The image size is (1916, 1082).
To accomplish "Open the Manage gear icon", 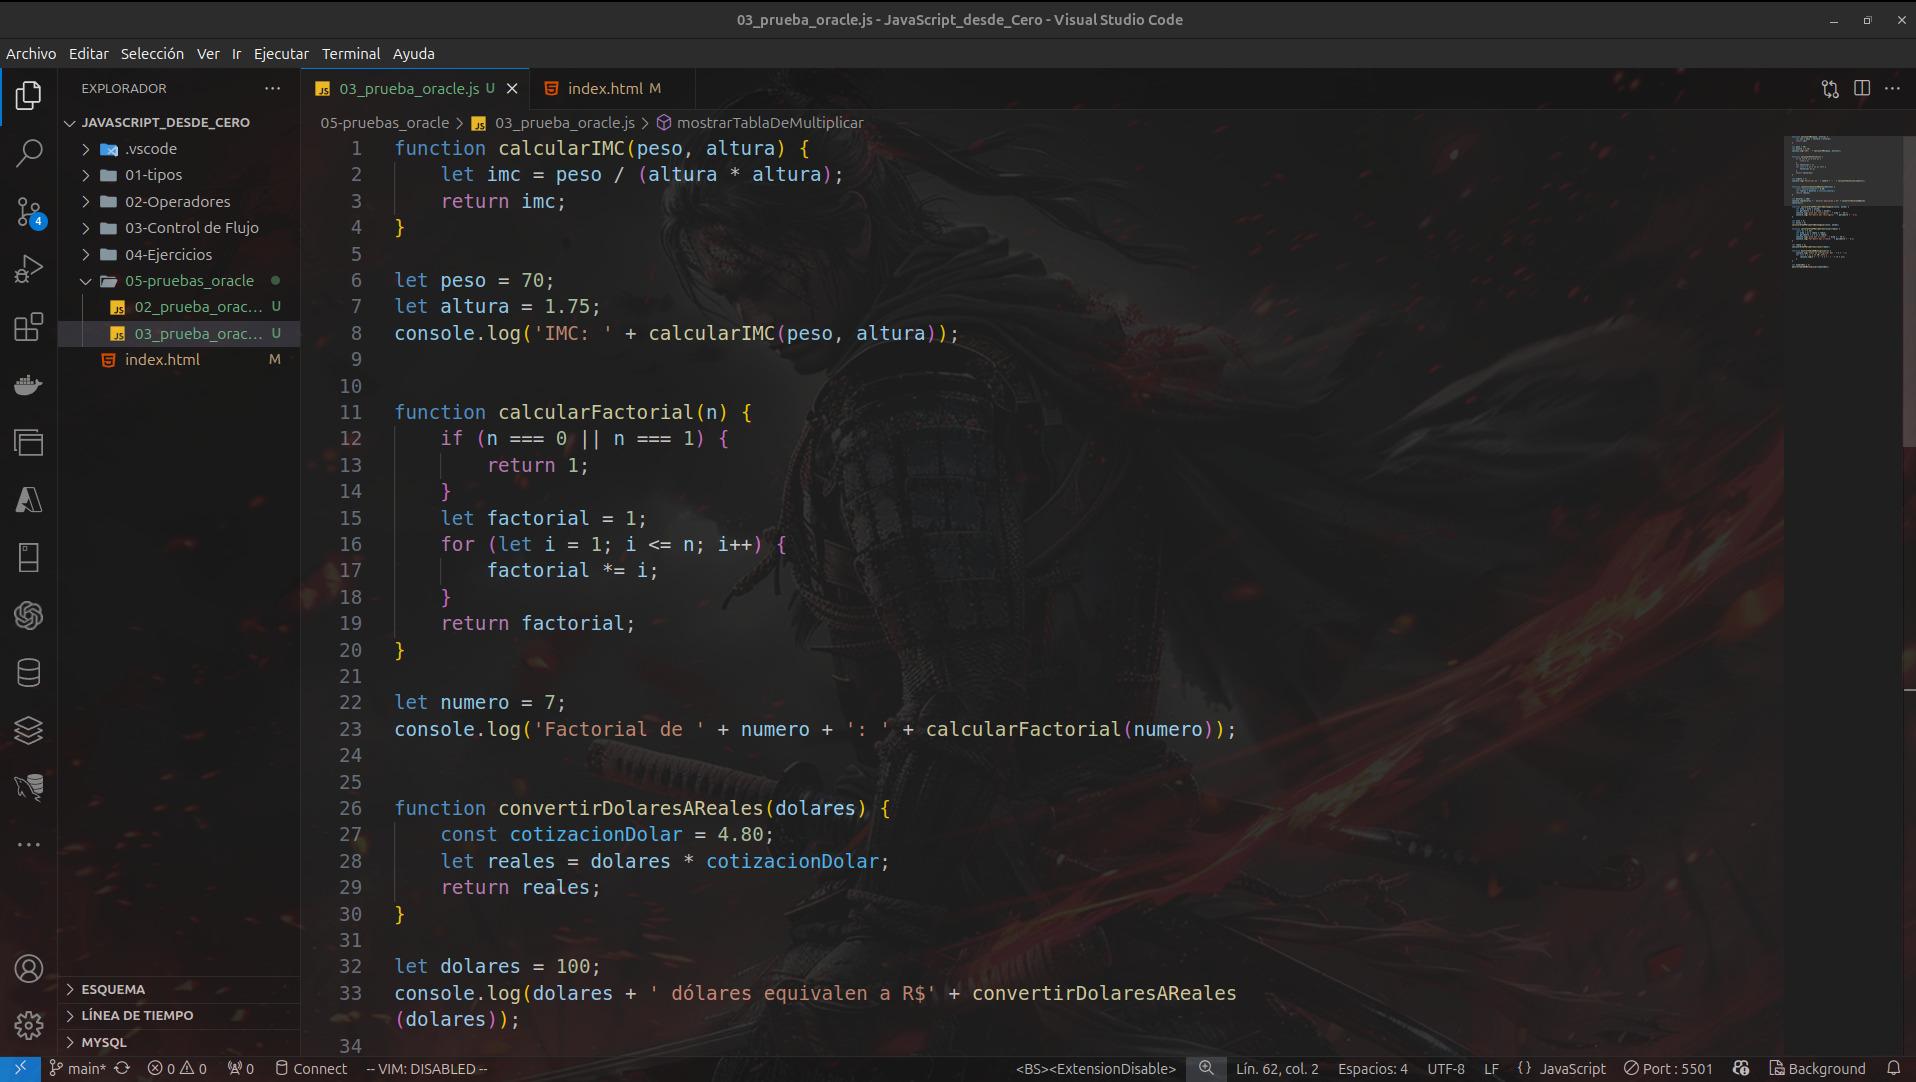I will tap(29, 1025).
